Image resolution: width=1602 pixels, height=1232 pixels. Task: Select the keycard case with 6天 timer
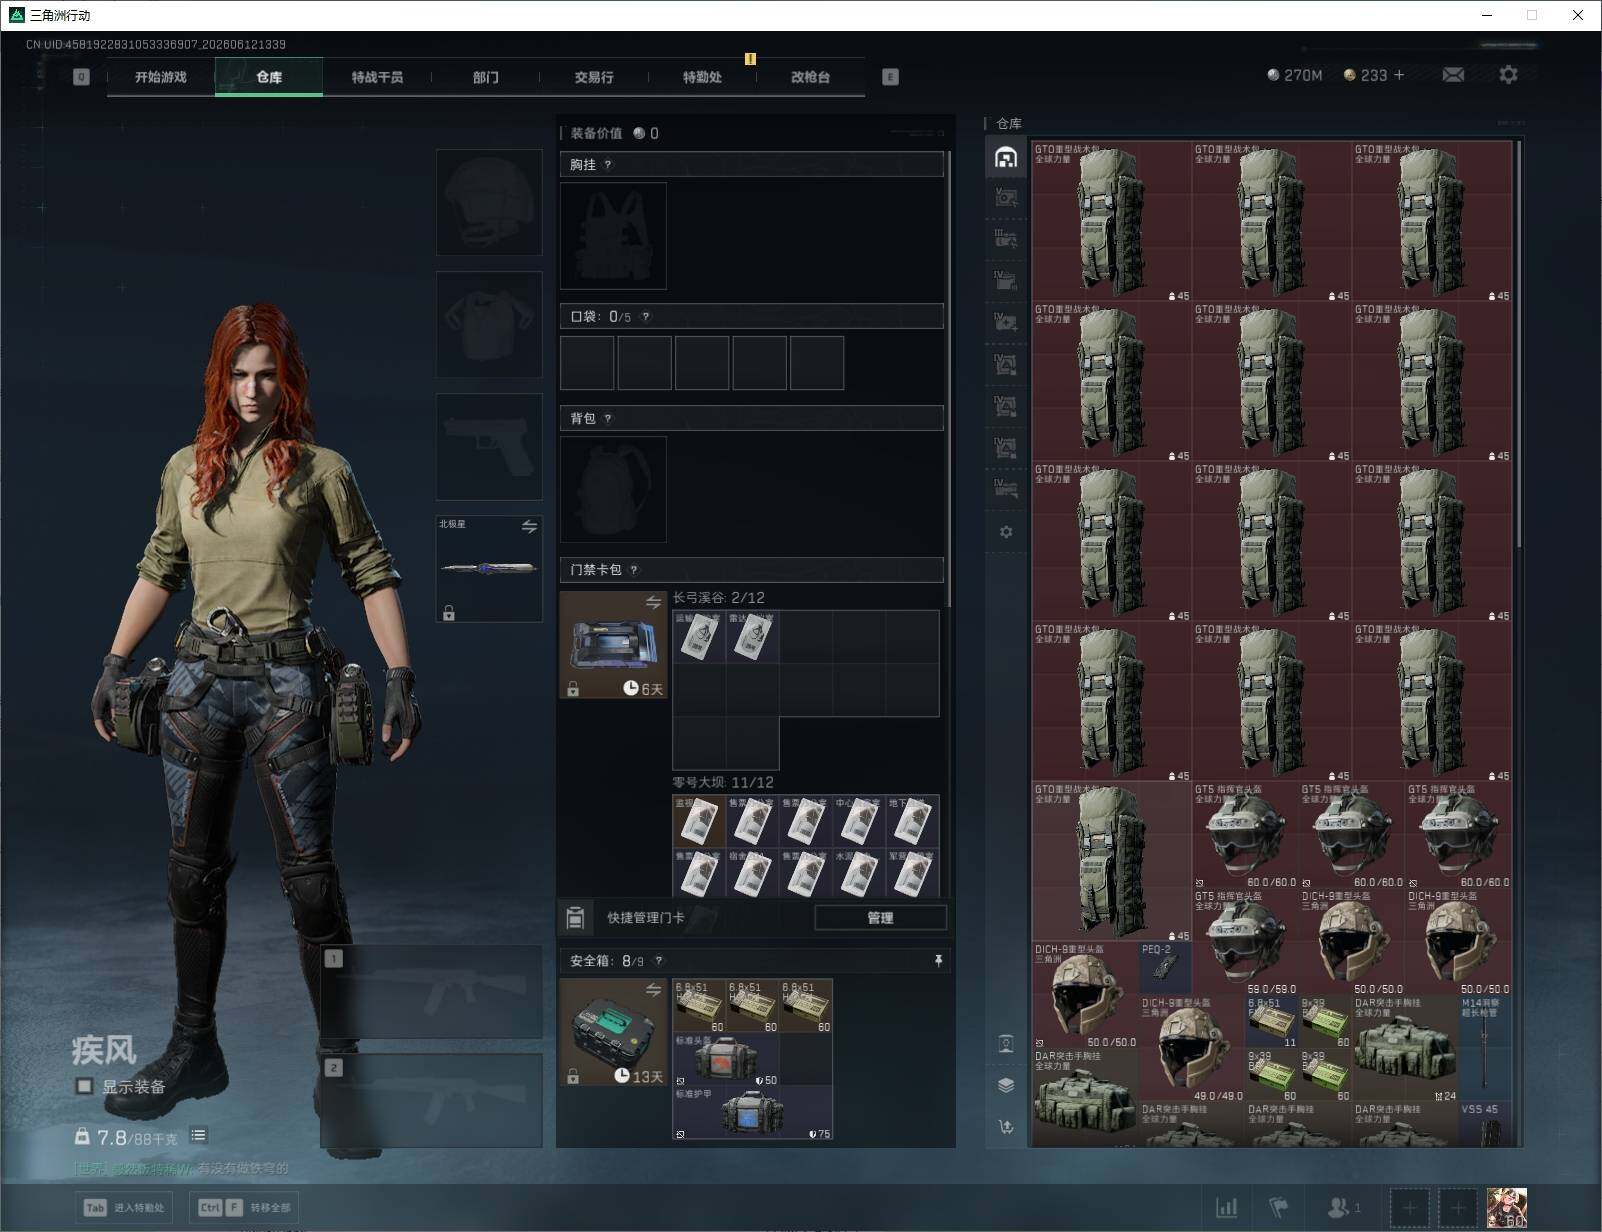click(613, 645)
